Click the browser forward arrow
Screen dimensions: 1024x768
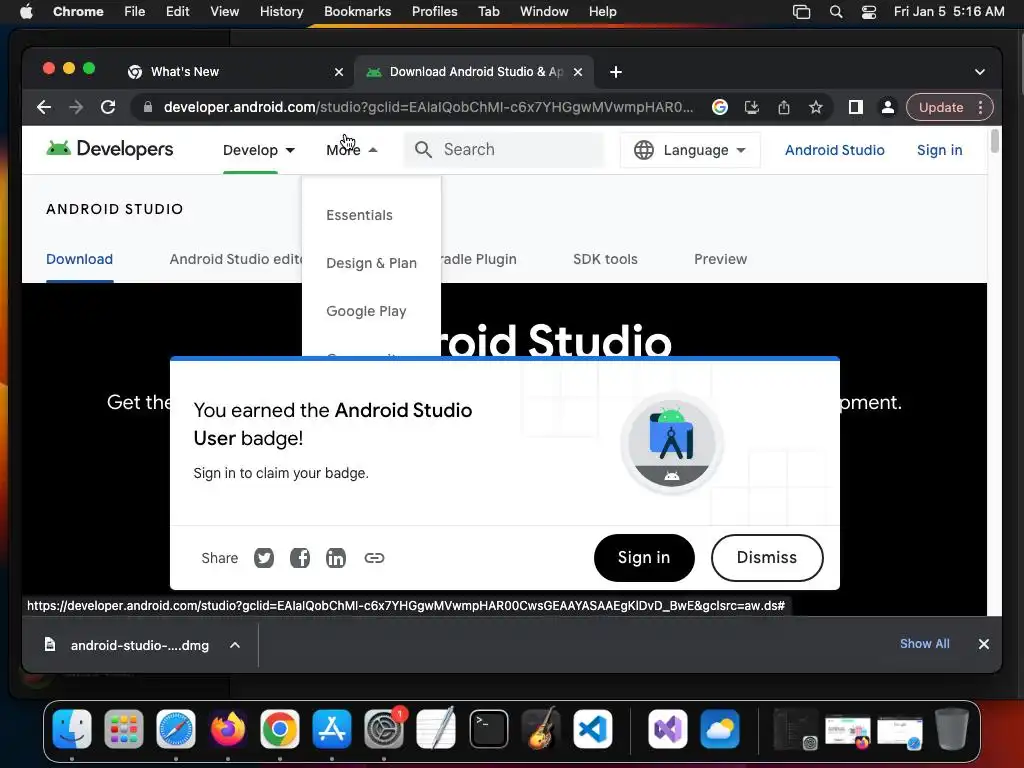pyautogui.click(x=76, y=107)
